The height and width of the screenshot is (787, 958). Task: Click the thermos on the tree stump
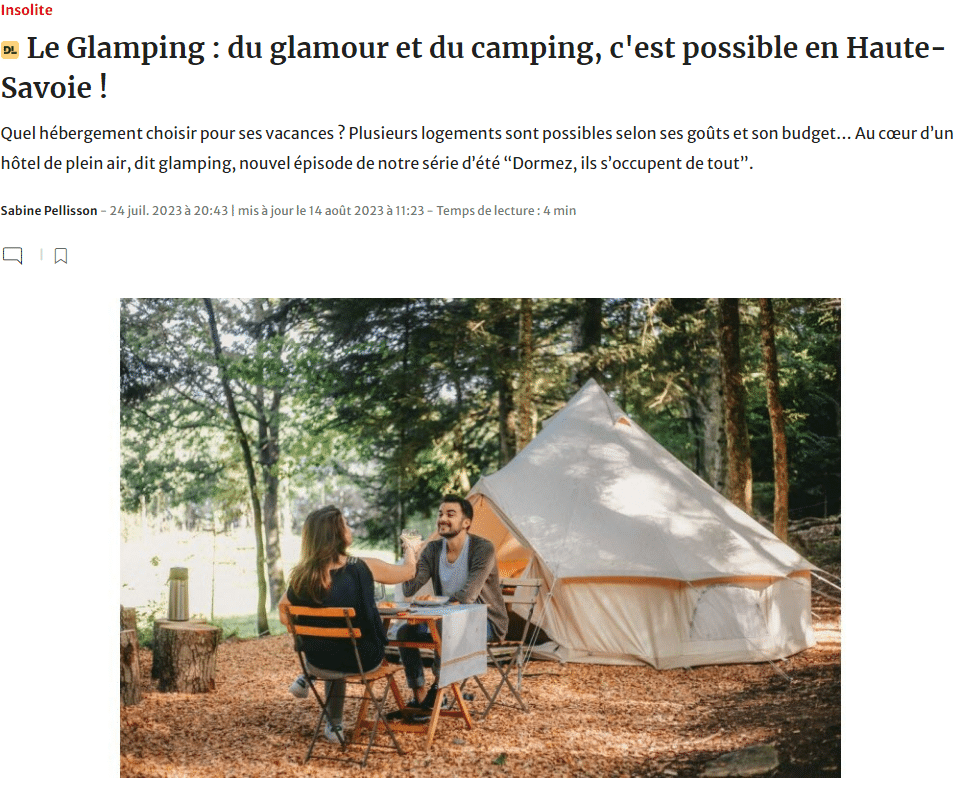pyautogui.click(x=178, y=594)
